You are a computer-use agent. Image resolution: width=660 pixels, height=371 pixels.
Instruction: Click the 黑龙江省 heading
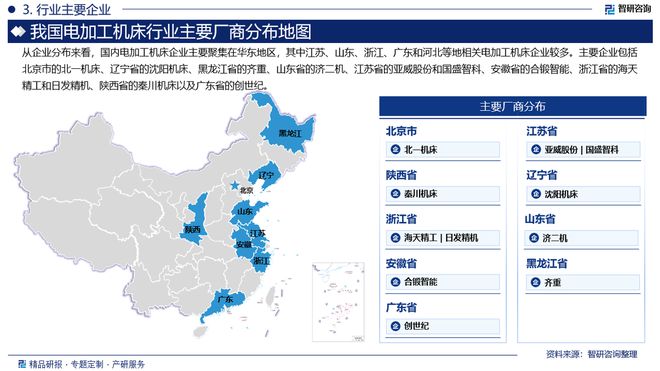(x=547, y=263)
